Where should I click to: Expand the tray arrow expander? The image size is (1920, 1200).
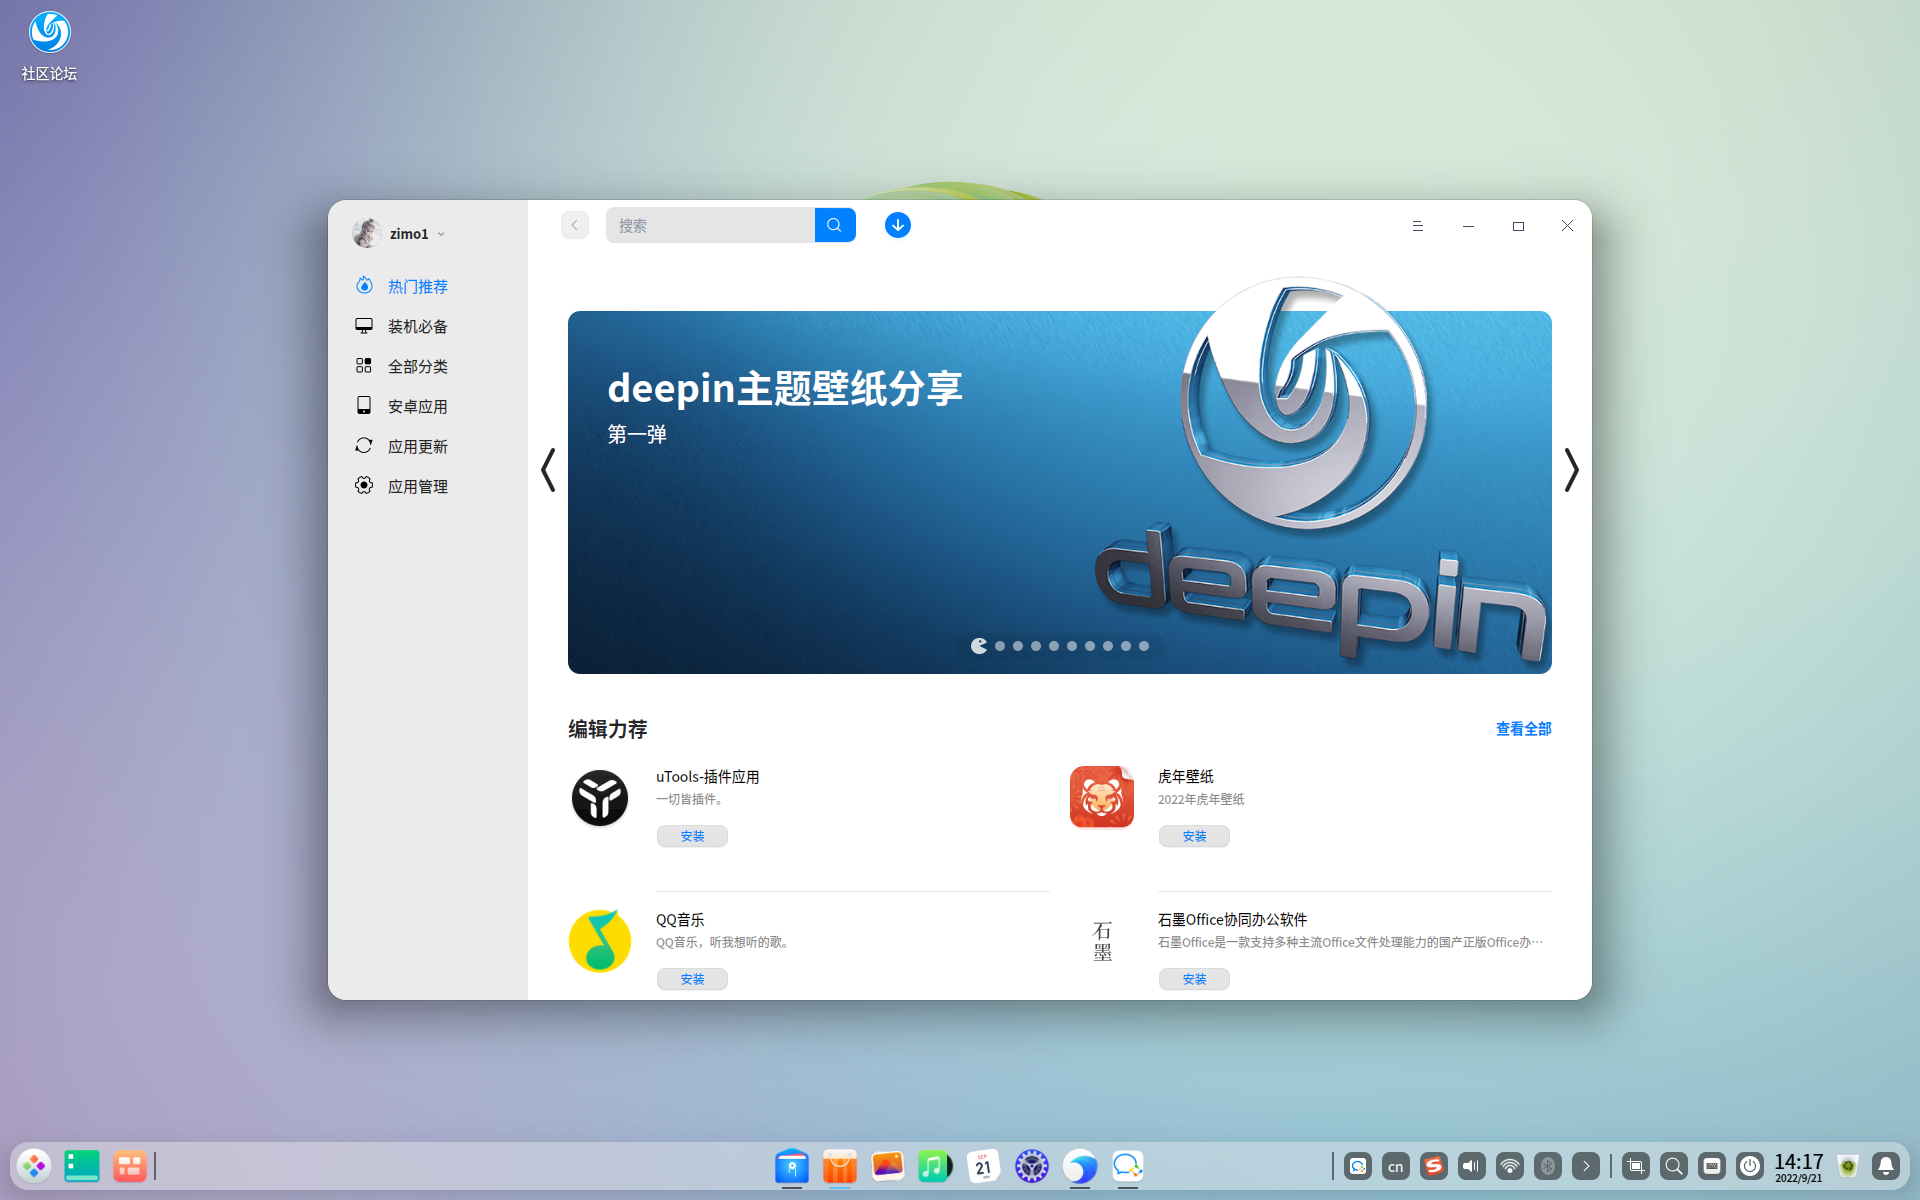[x=1585, y=1166]
